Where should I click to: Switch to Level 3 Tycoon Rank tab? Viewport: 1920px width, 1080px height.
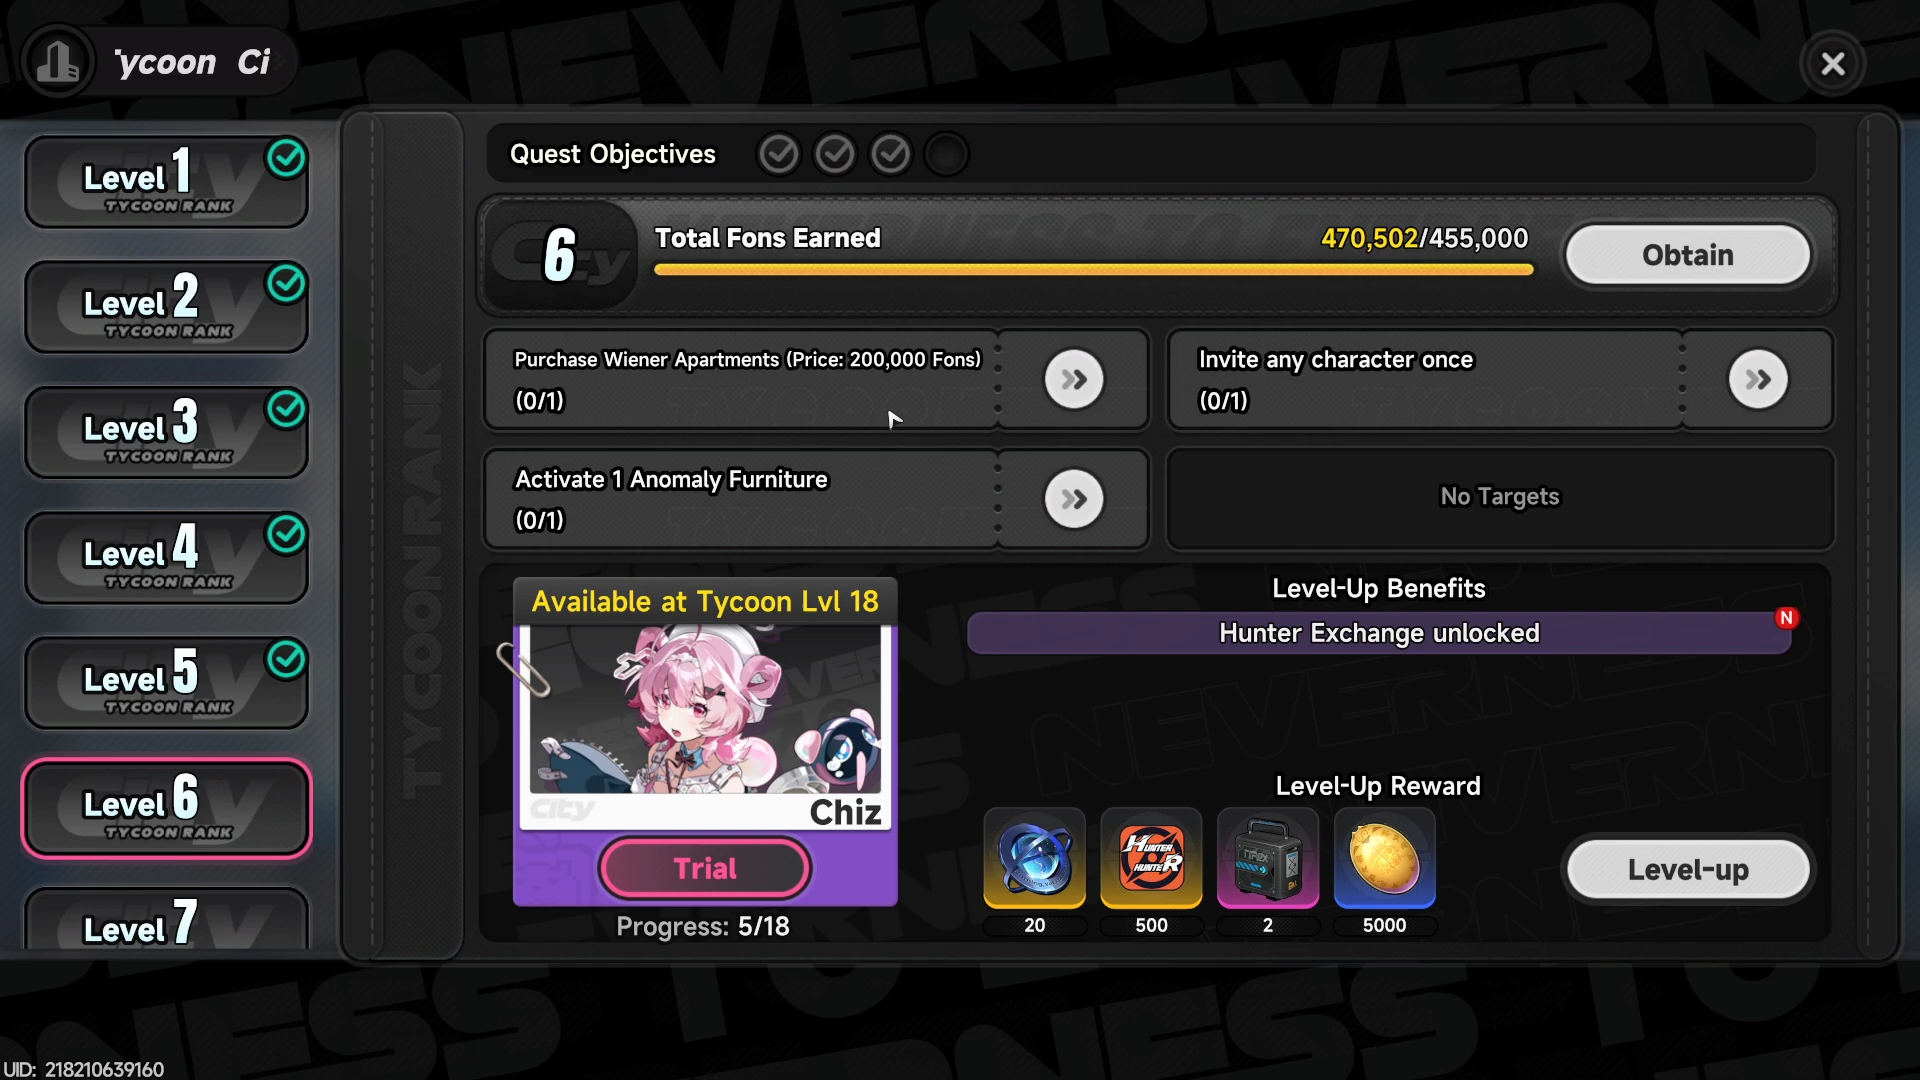pos(166,433)
